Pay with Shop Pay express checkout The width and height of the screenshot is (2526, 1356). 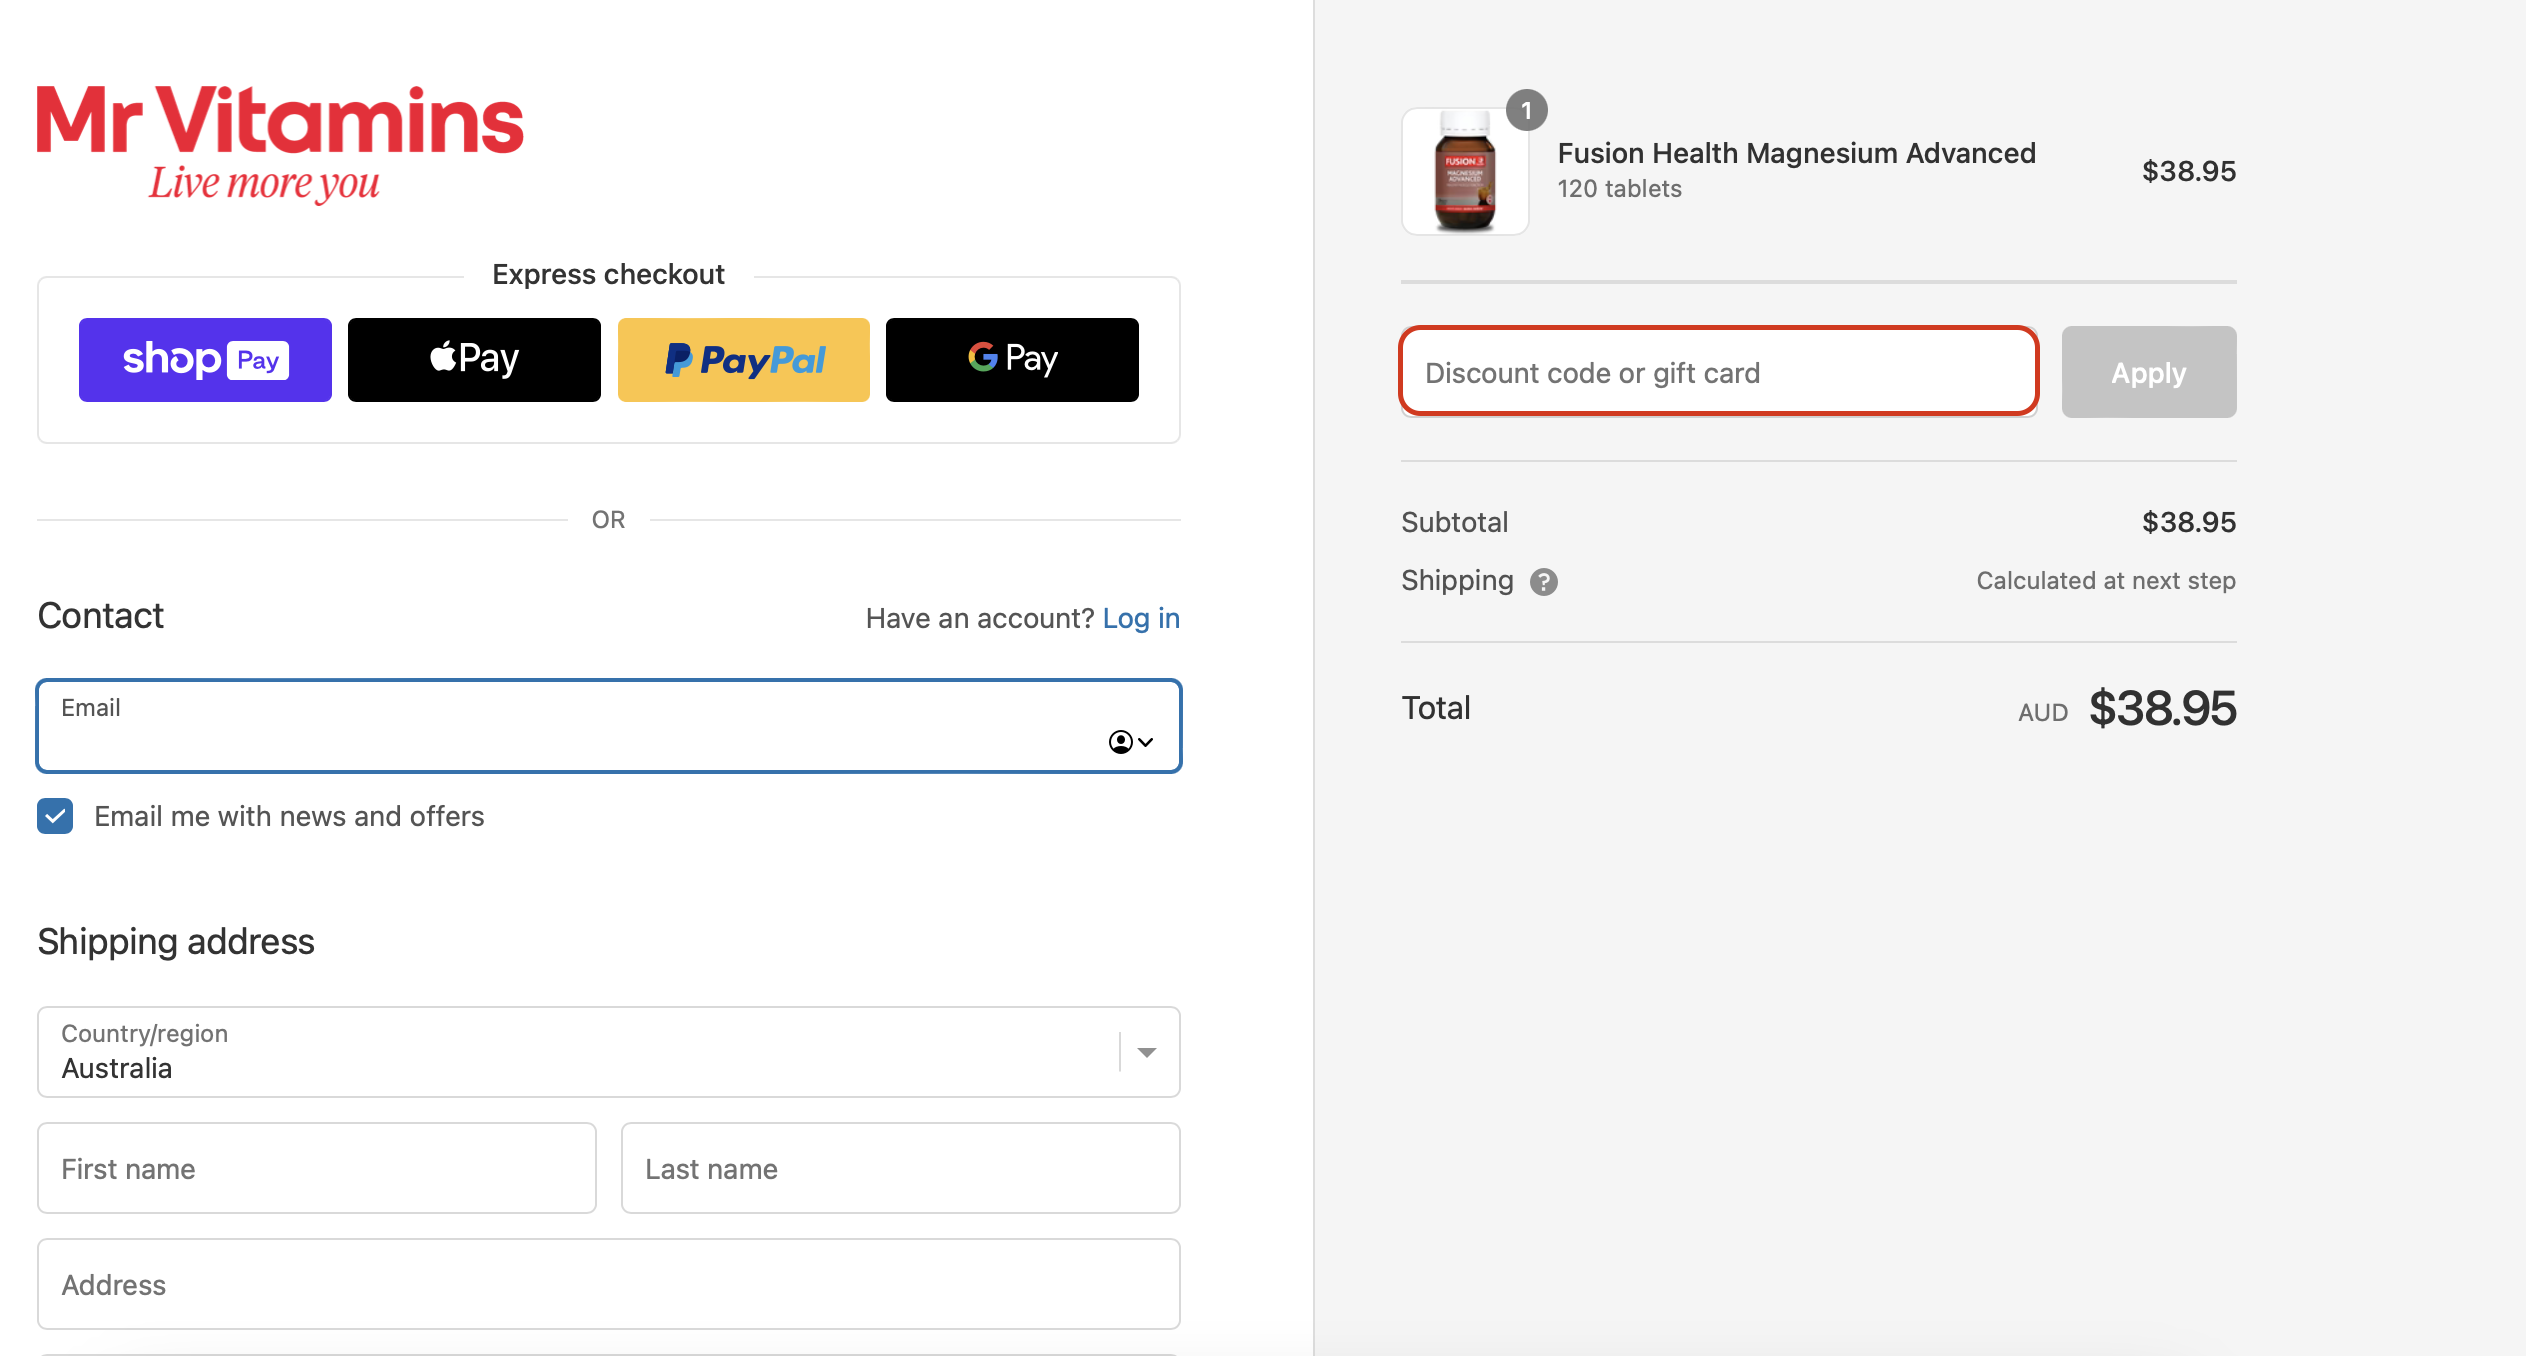[204, 359]
